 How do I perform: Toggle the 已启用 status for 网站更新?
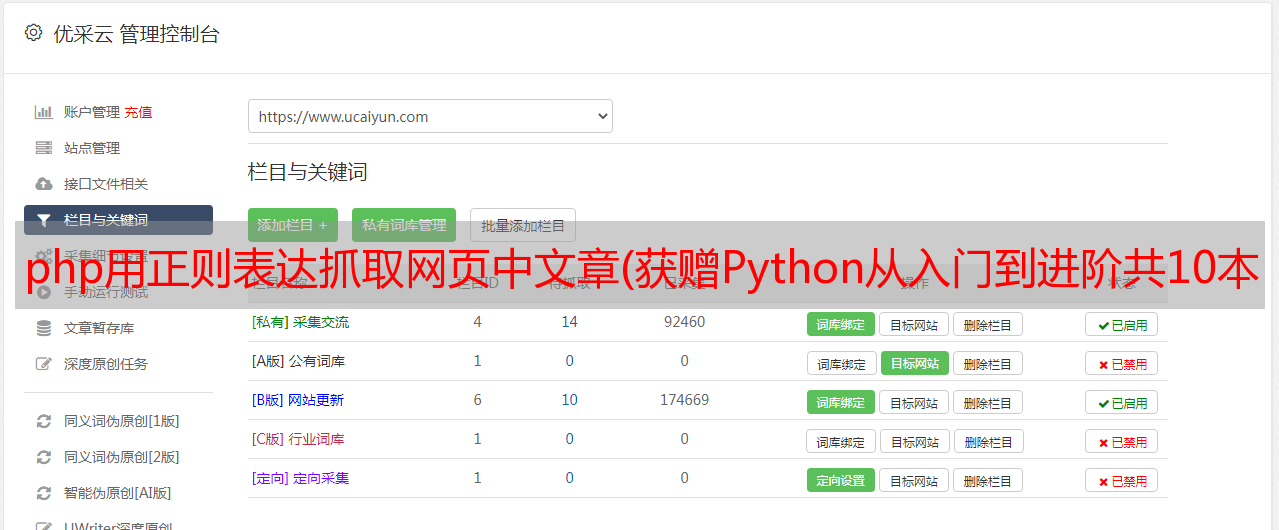click(x=1122, y=402)
